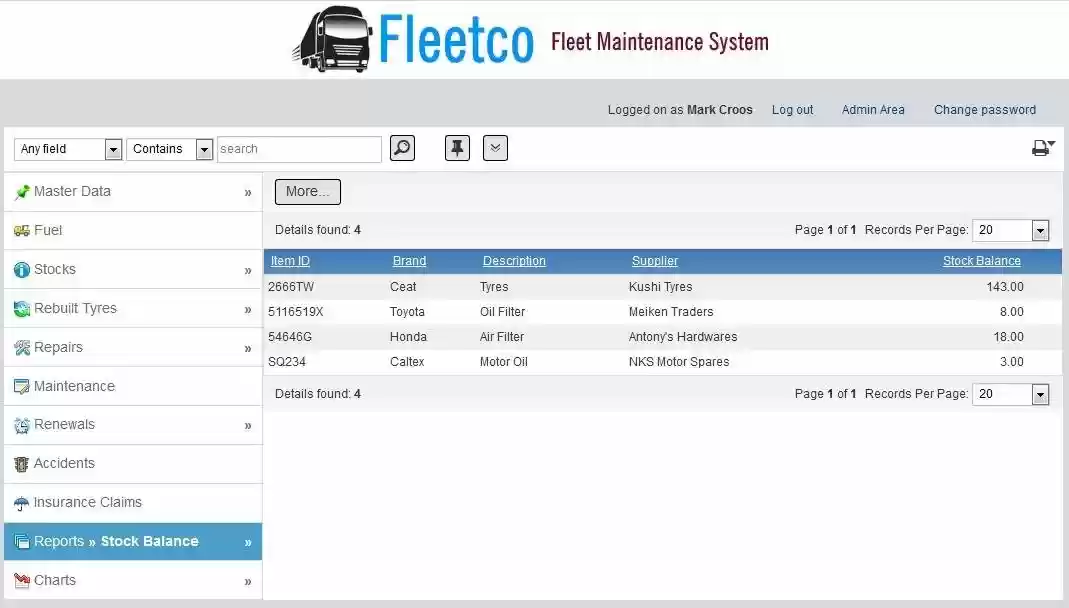This screenshot has height=608, width=1069.
Task: Click the truck icon next to Fuel
Action: point(22,230)
